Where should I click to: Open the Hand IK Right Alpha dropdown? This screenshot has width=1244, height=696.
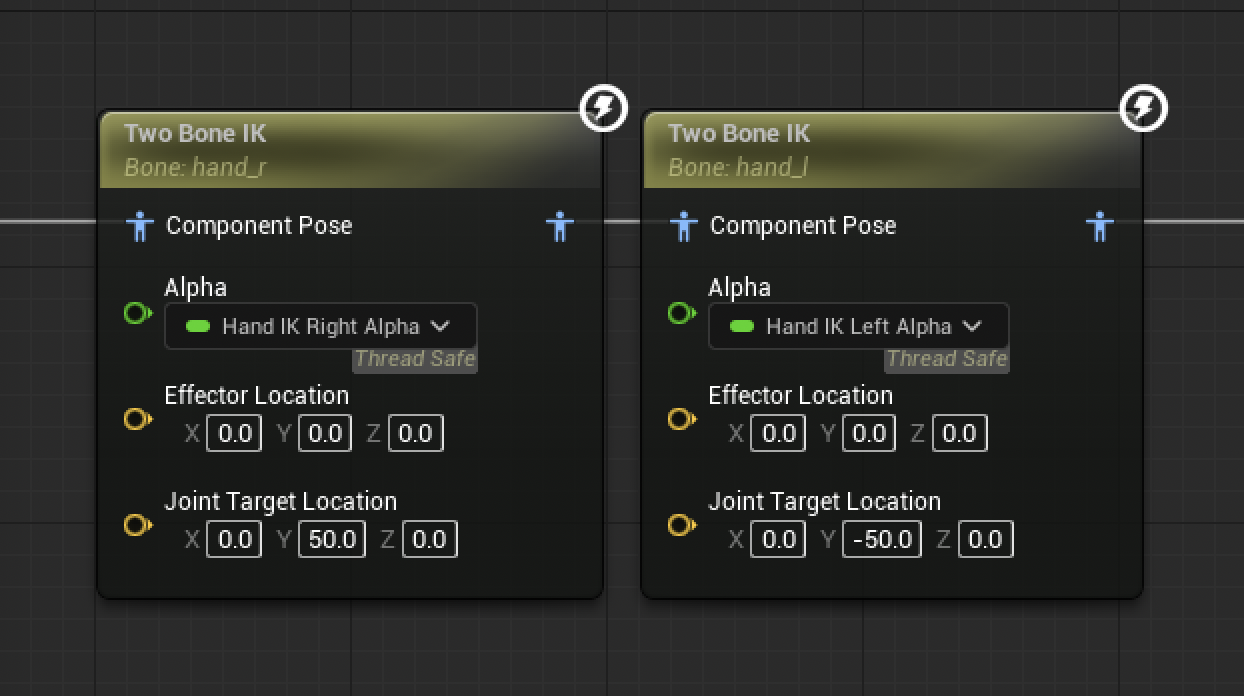point(321,326)
